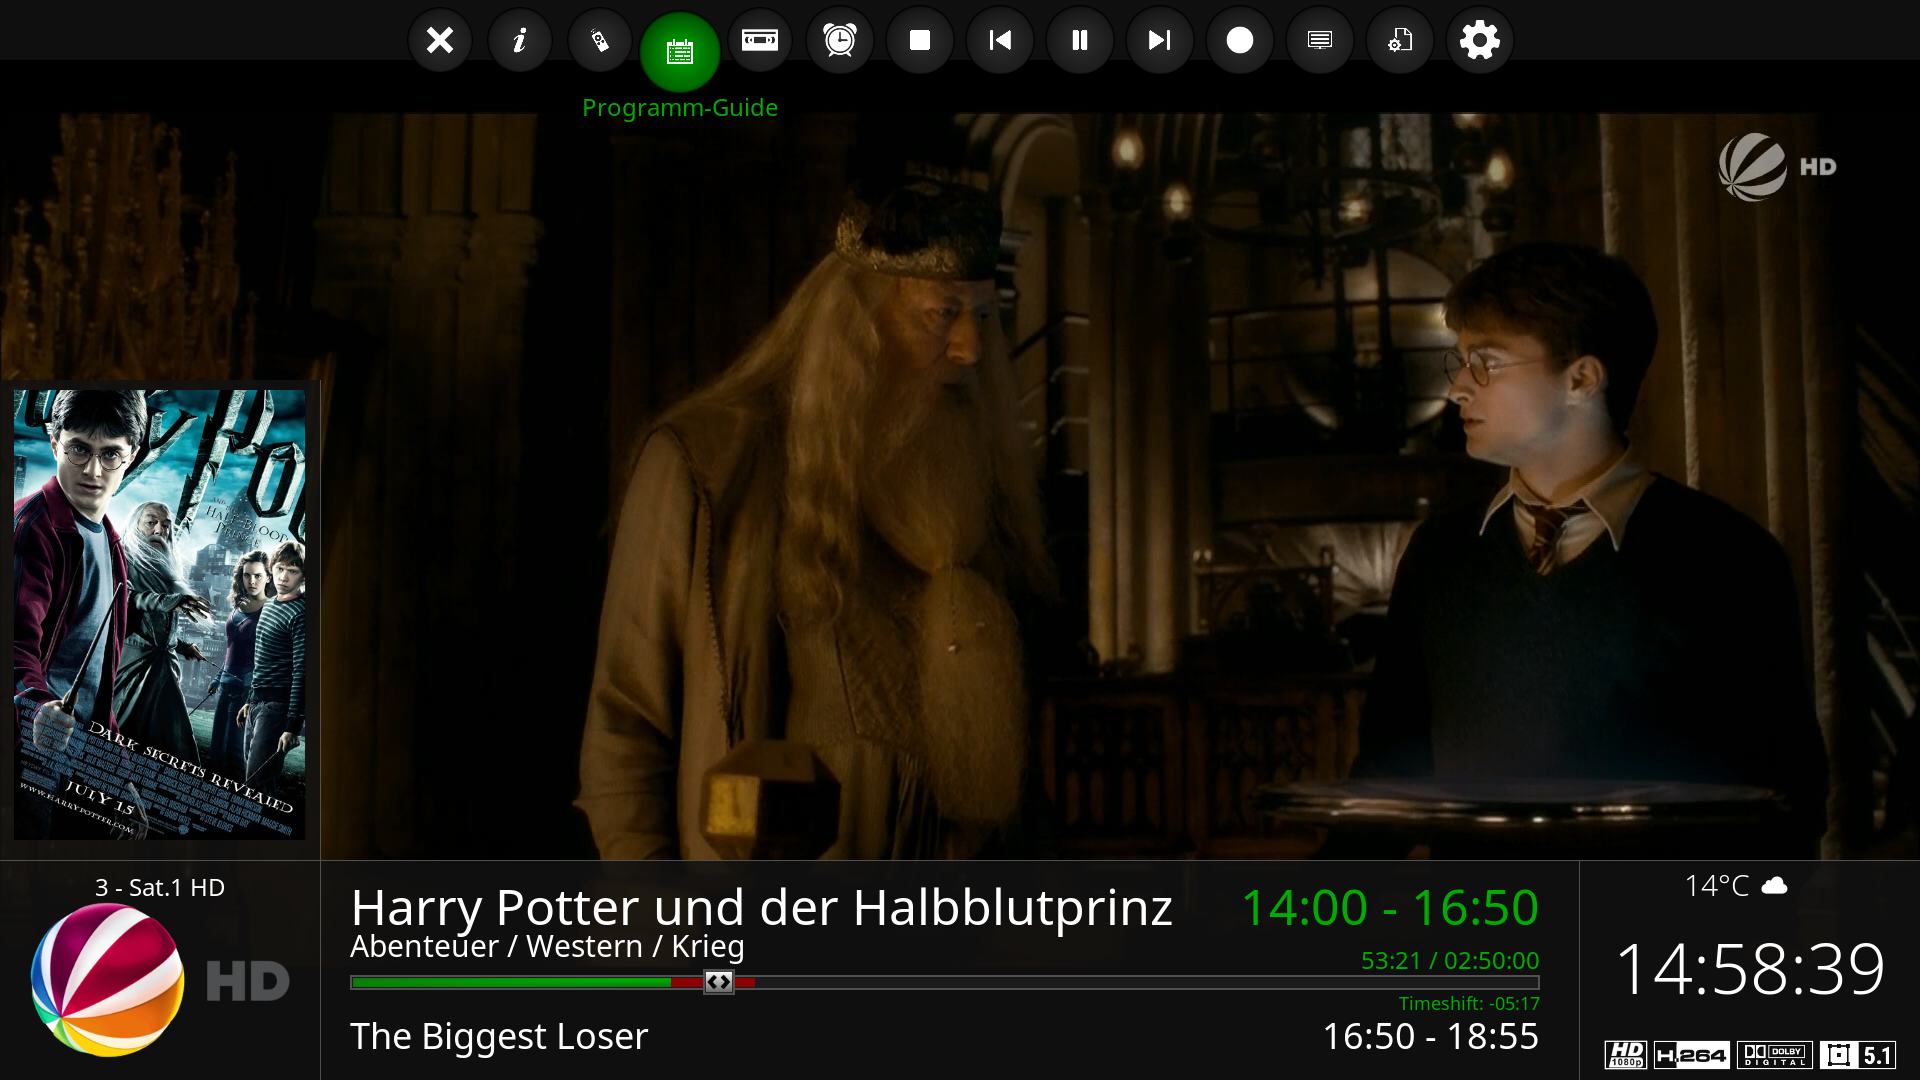Click the clock showing 14:58:39
The width and height of the screenshot is (1920, 1080).
1750,969
